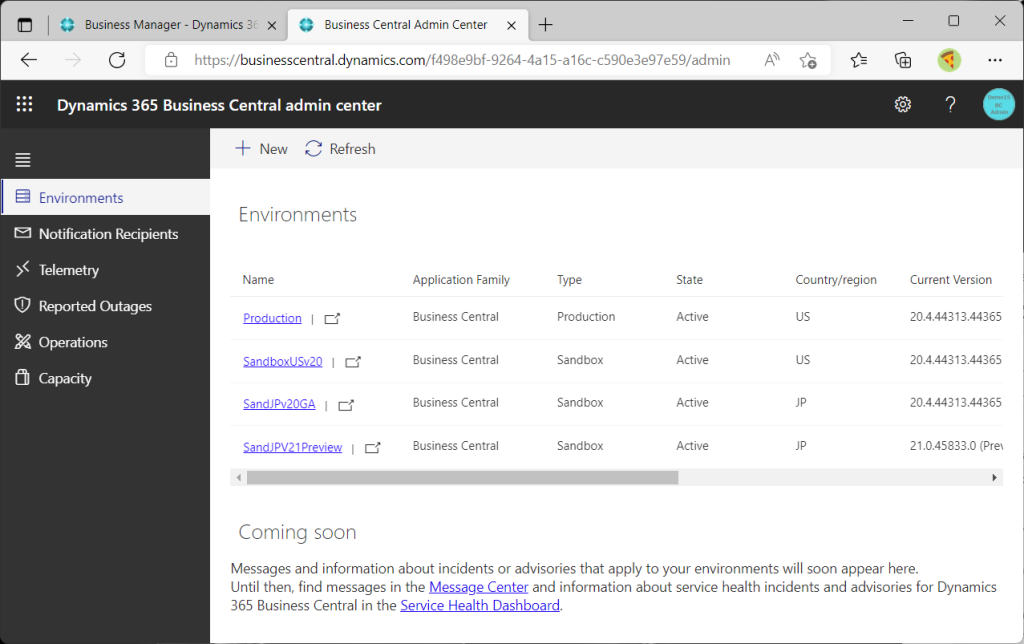Click the State column header
The height and width of the screenshot is (644, 1024).
[690, 280]
